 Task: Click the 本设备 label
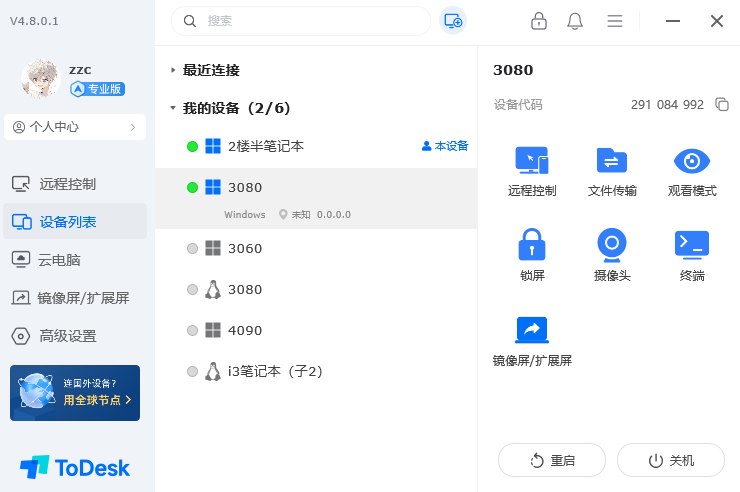(x=445, y=146)
